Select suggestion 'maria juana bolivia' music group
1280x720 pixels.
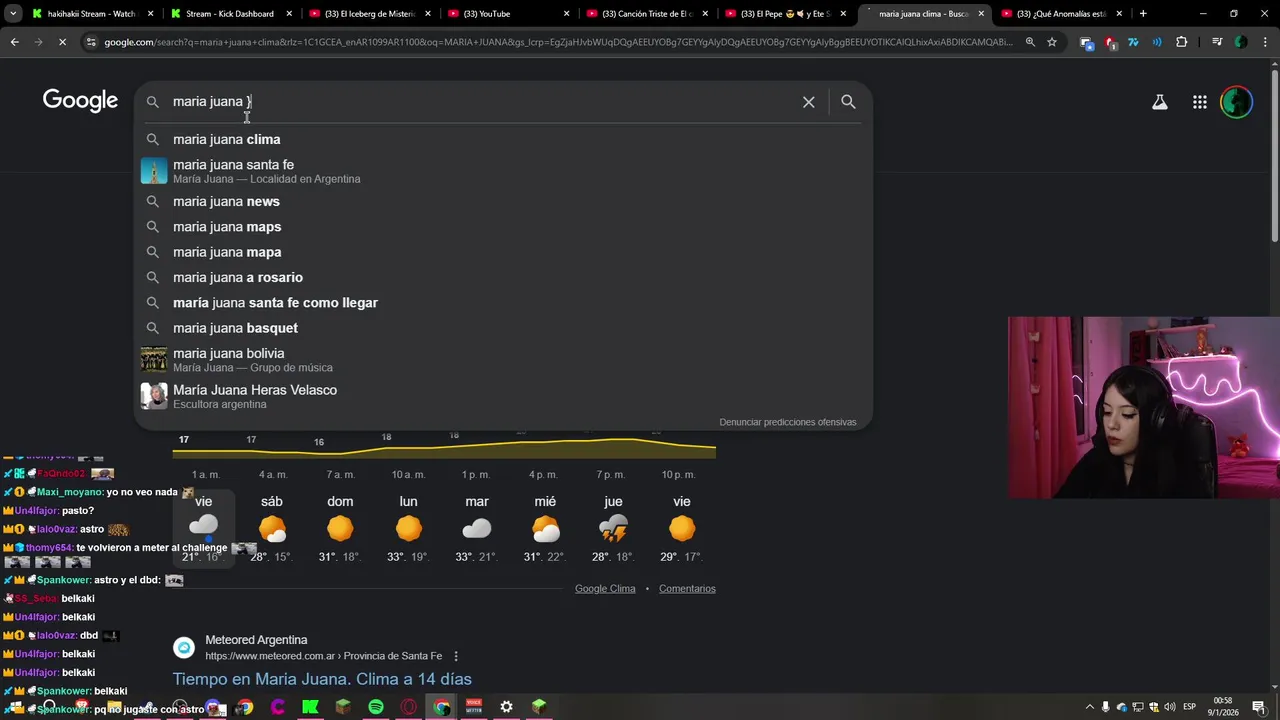[x=503, y=360]
